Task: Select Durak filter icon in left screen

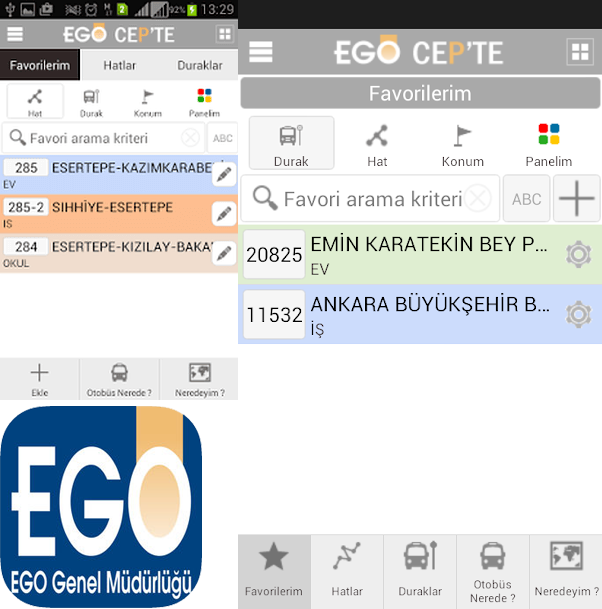Action: [x=91, y=103]
